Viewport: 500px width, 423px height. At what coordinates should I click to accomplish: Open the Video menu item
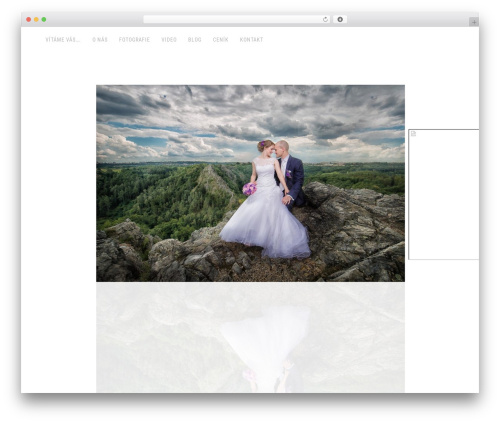169,40
